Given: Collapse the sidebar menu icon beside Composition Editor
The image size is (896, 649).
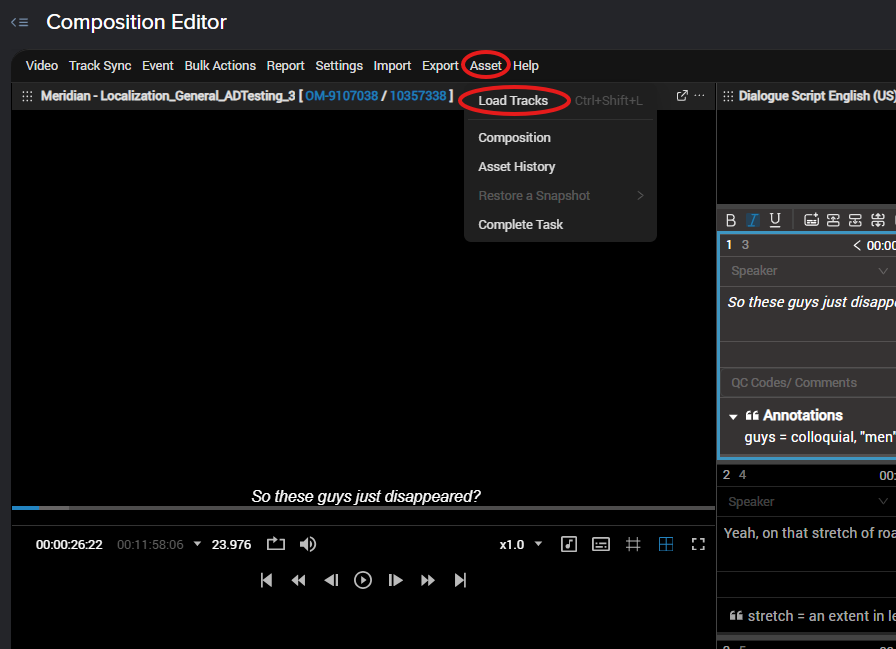Looking at the screenshot, I should point(19,22).
